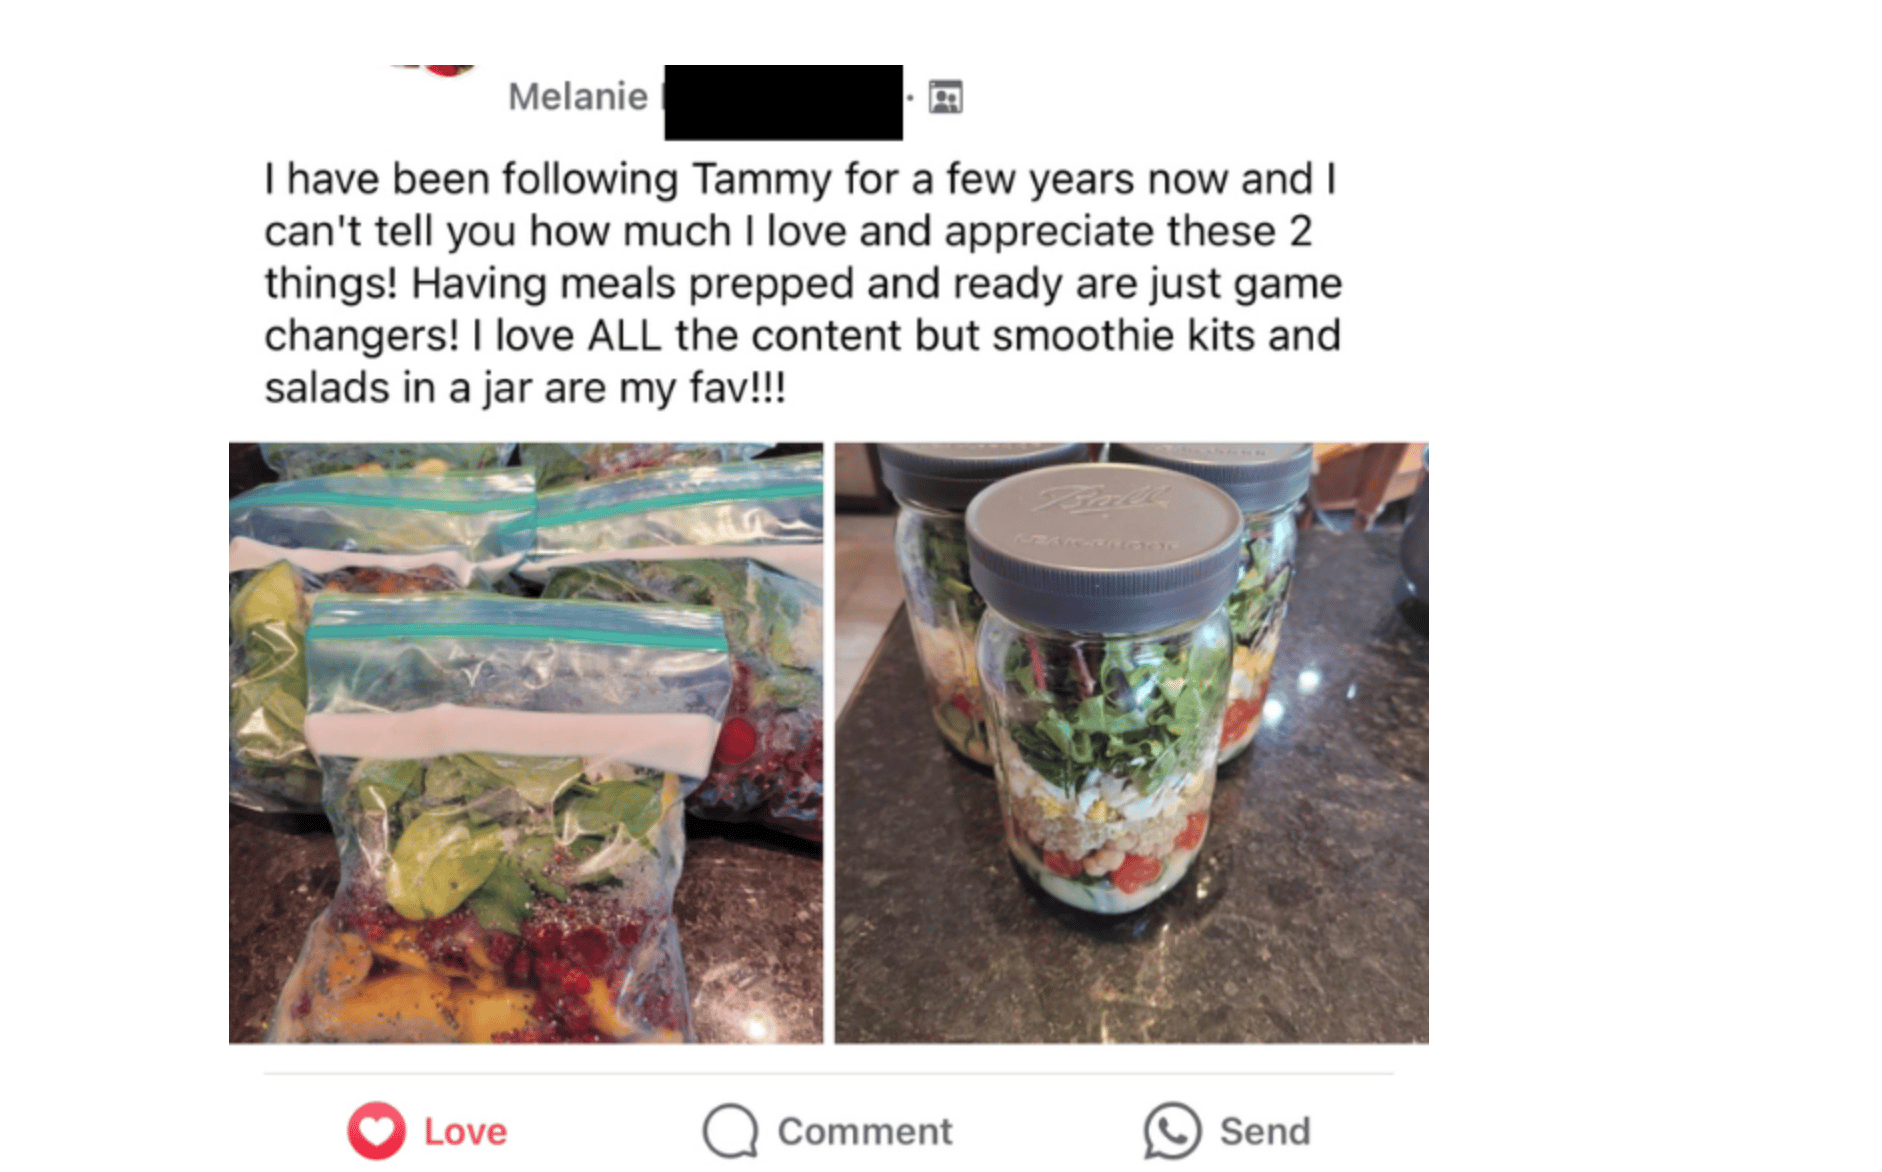The width and height of the screenshot is (1882, 1172).
Task: Click the WhatsApp Send icon
Action: pyautogui.click(x=1171, y=1131)
